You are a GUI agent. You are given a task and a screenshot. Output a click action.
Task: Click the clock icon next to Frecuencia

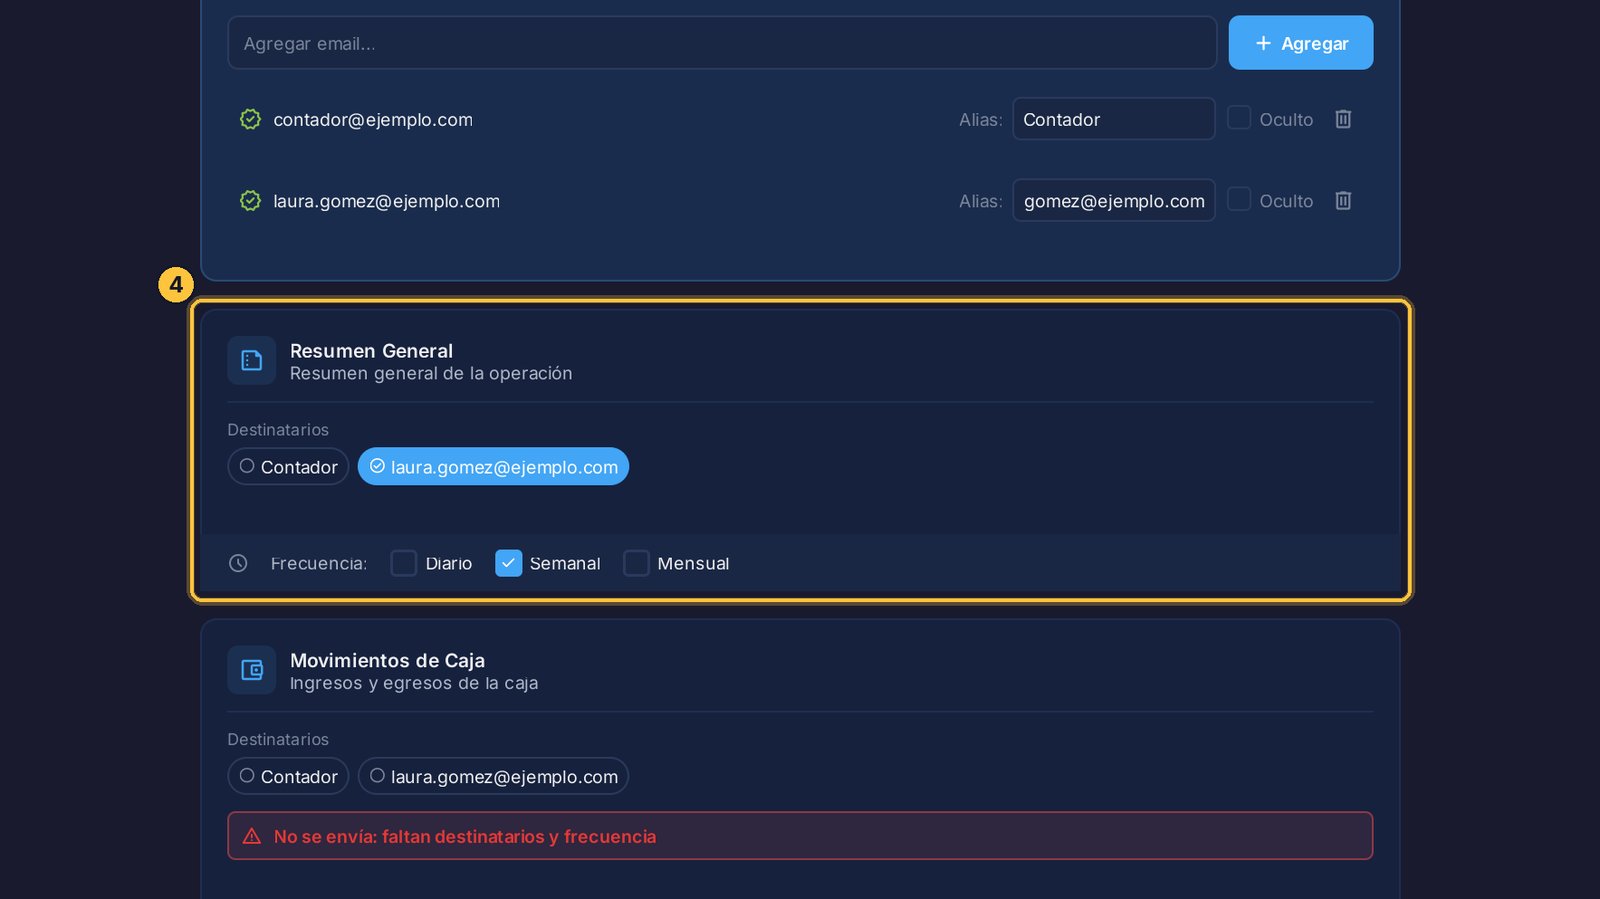tap(238, 563)
